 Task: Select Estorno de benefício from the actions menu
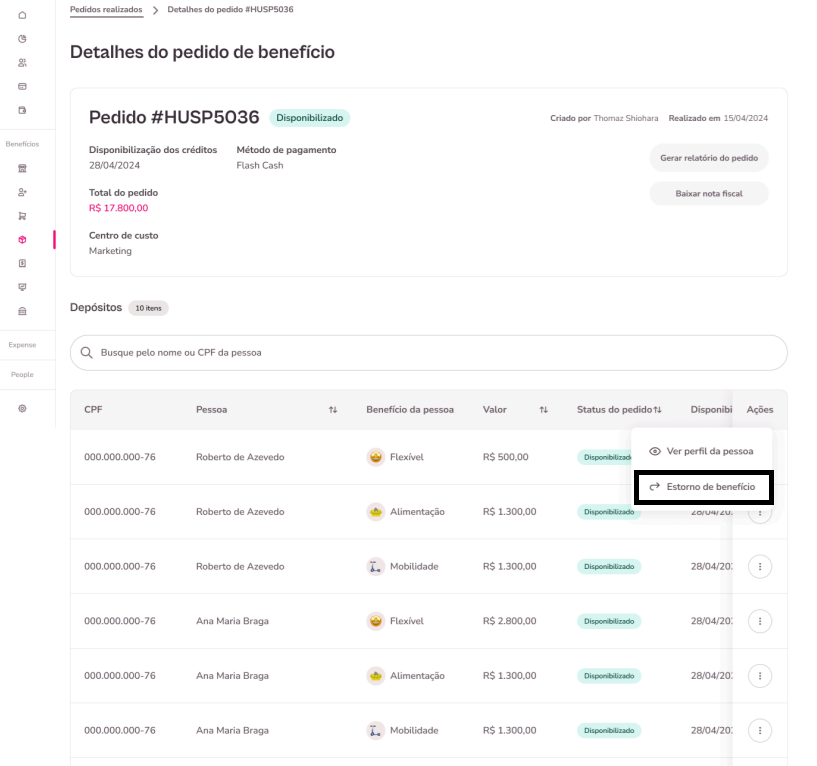click(703, 487)
